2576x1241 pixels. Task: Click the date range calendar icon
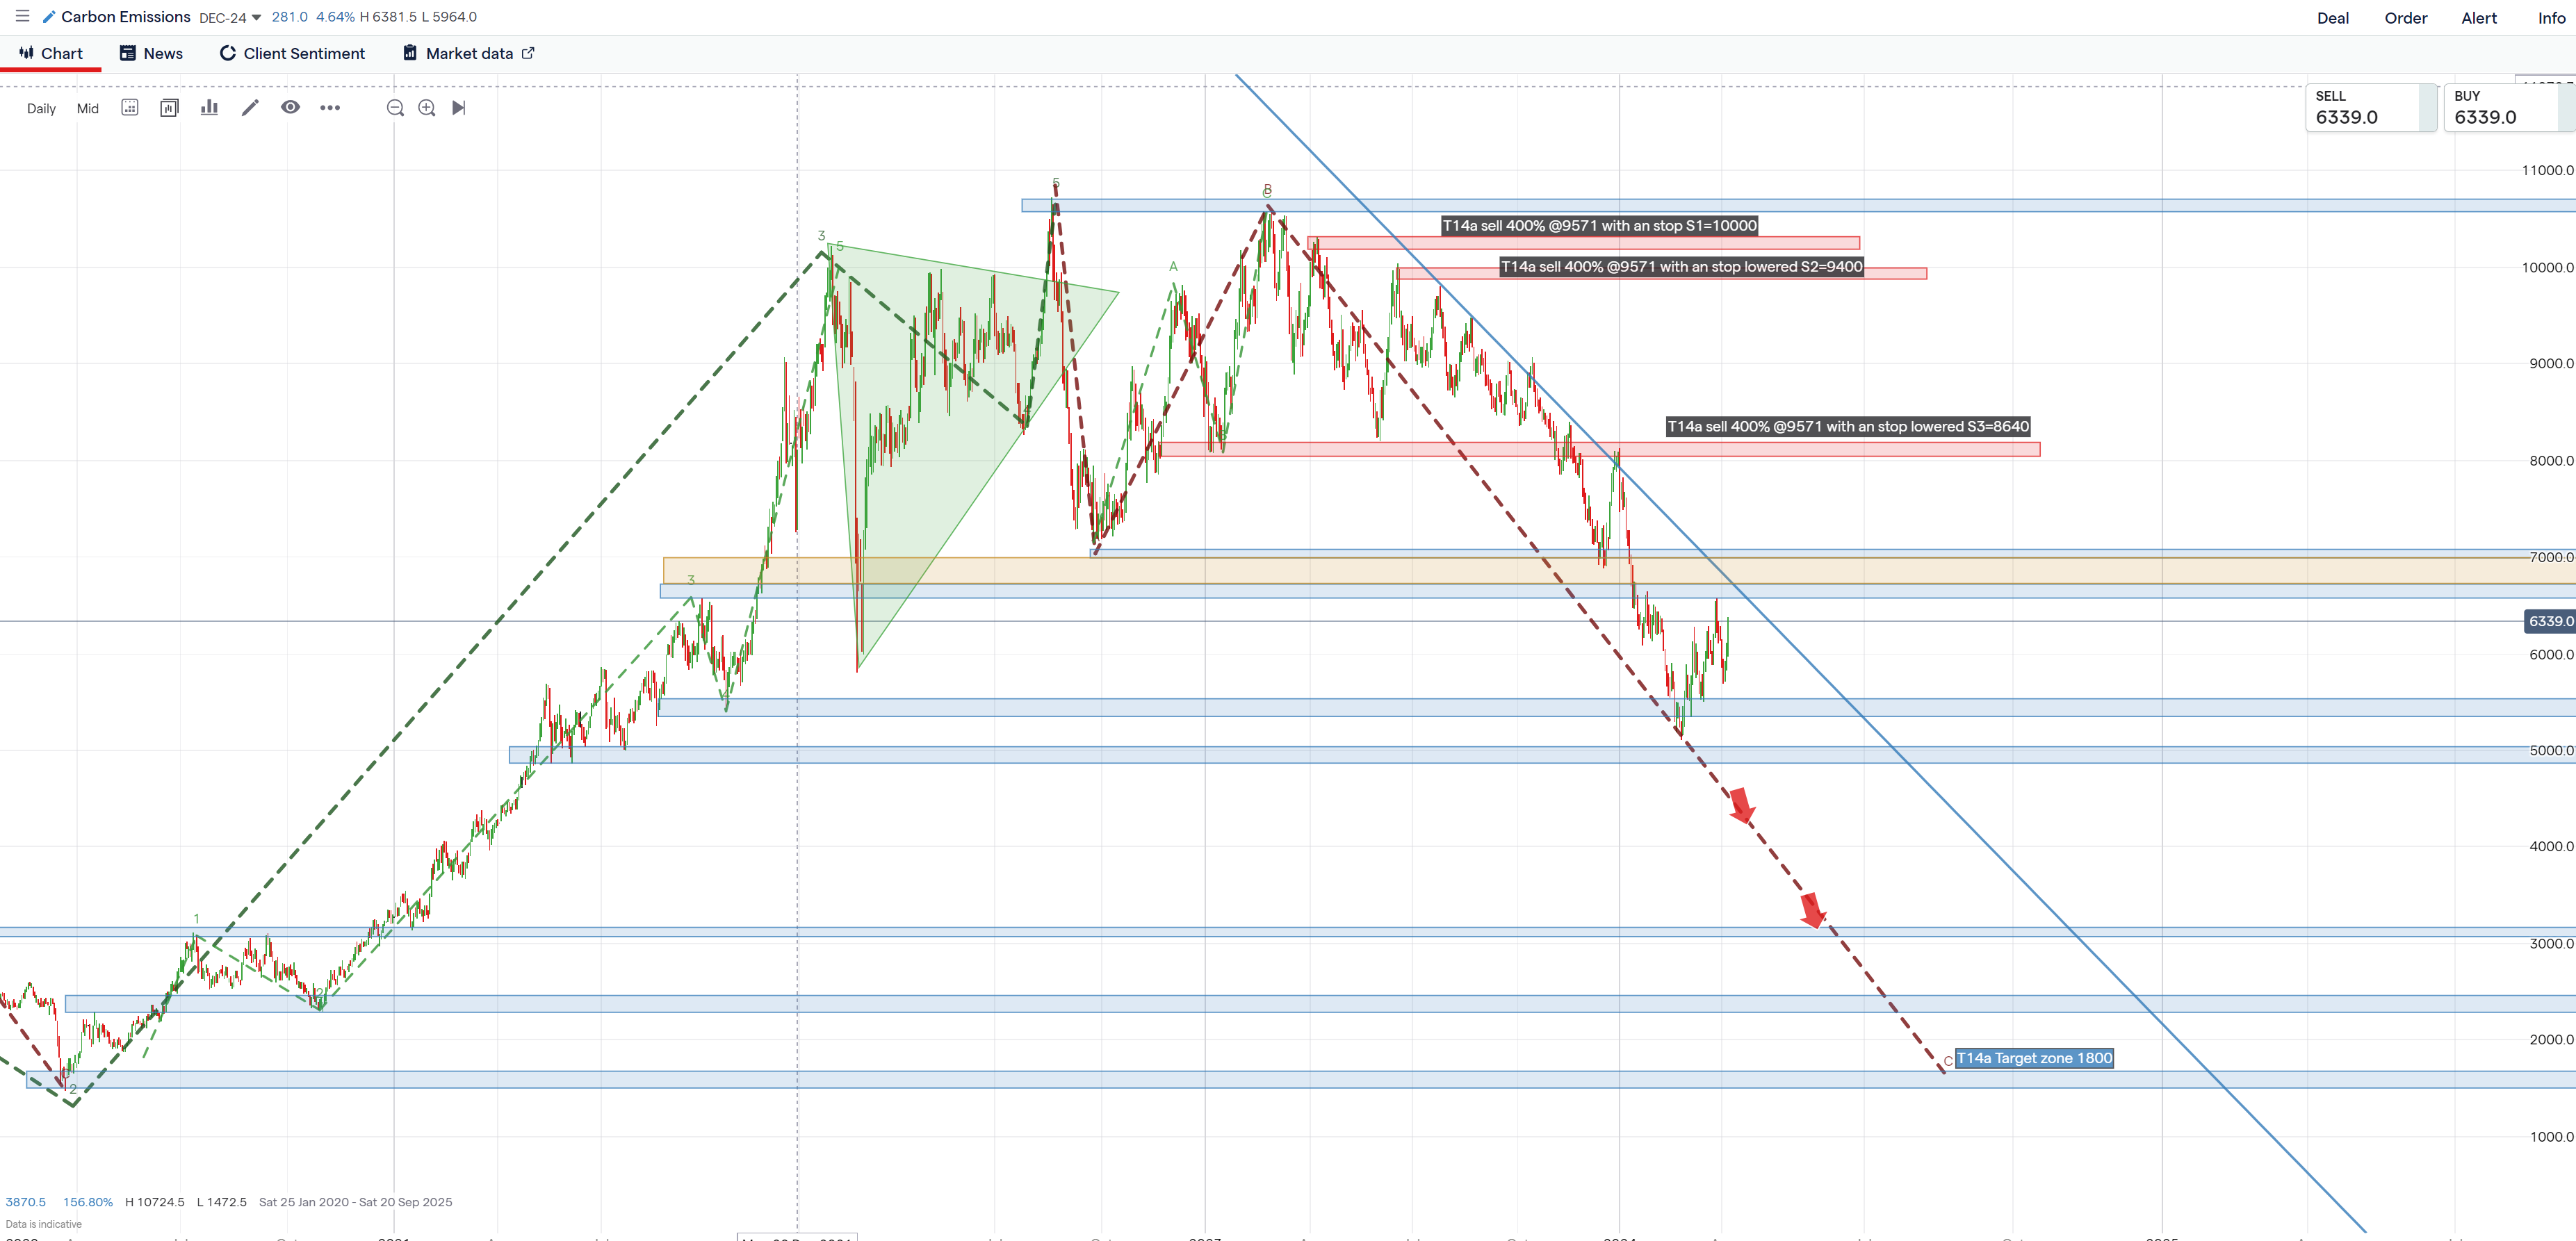[x=130, y=108]
